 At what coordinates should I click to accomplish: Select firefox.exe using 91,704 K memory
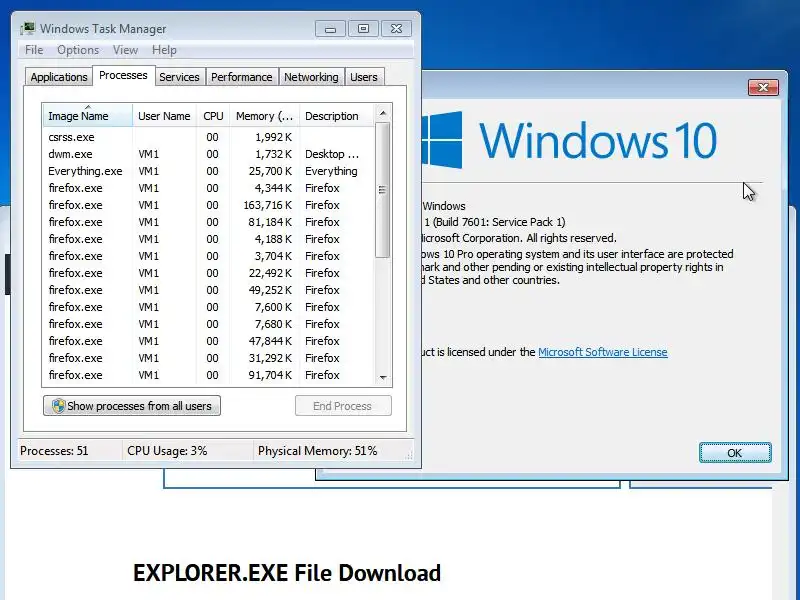[x=209, y=375]
